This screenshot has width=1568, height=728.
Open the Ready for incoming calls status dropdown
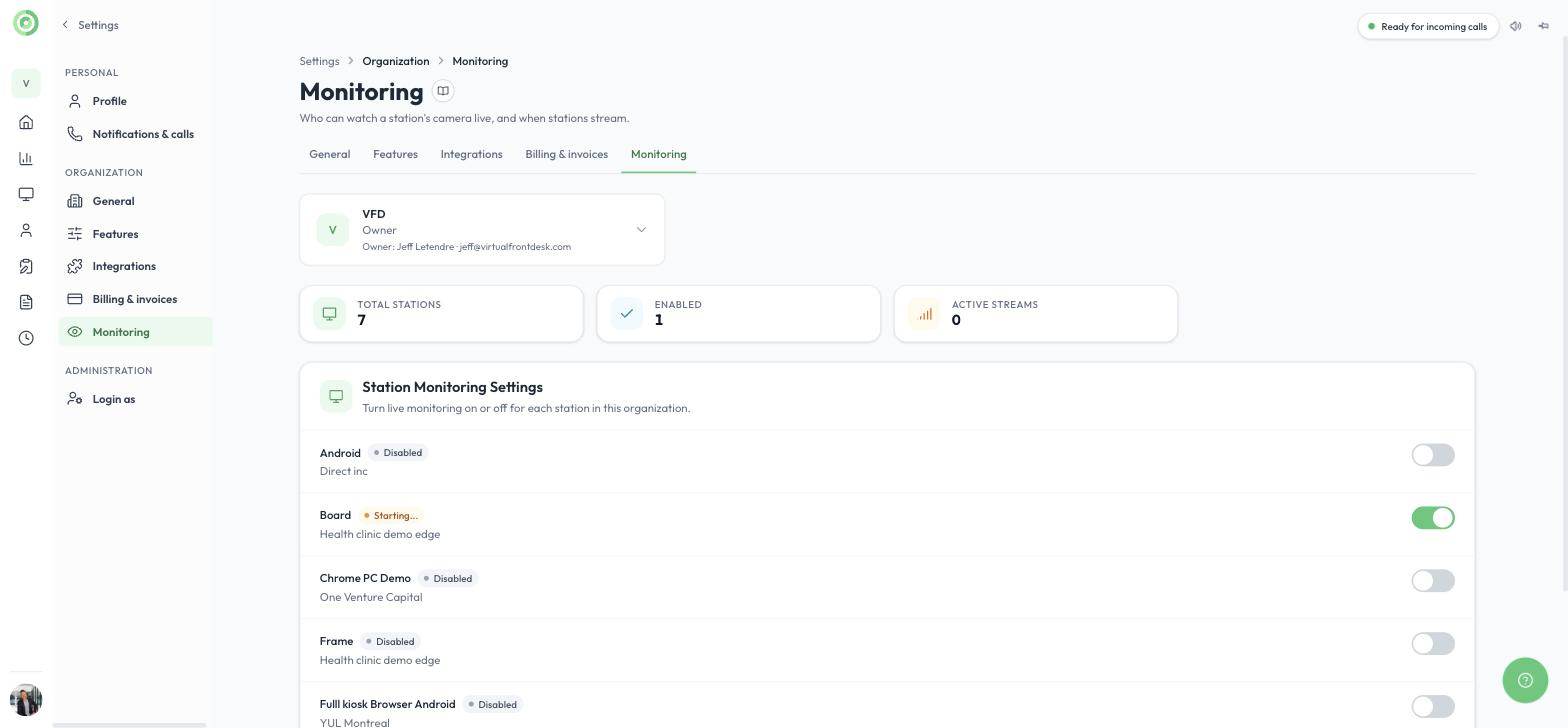coord(1428,26)
